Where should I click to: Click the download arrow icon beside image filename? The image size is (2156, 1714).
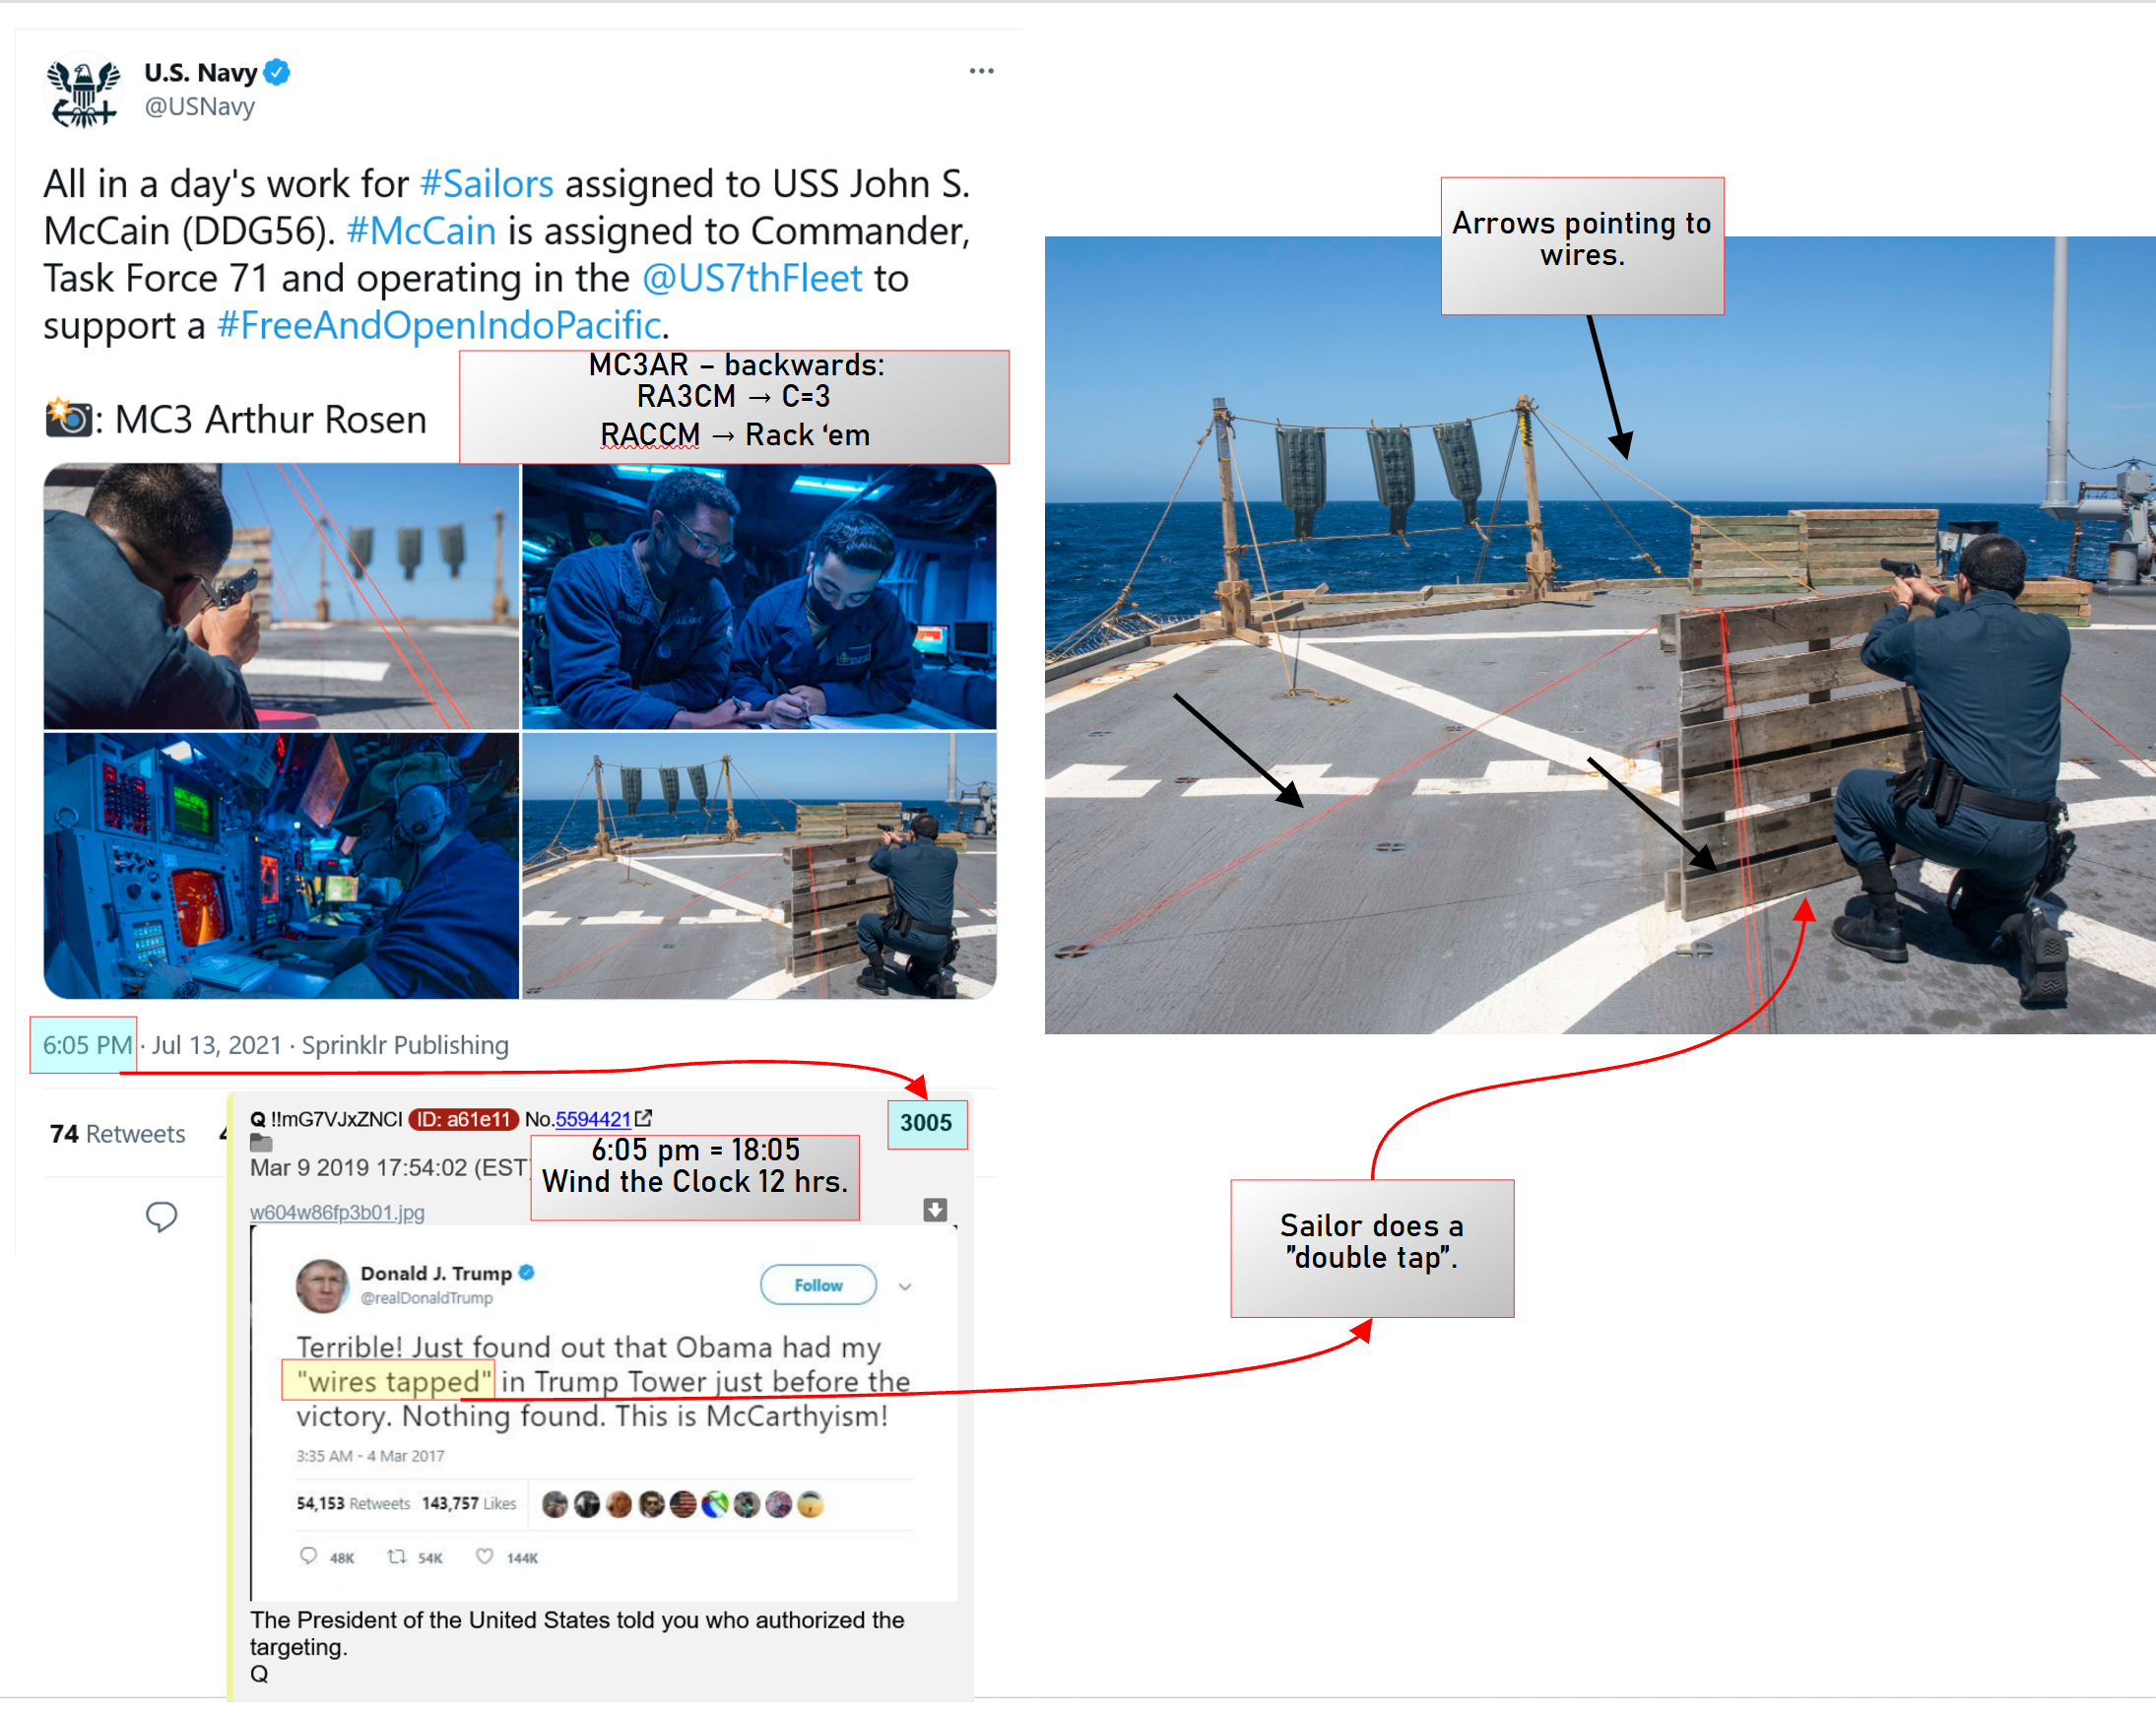[935, 1210]
